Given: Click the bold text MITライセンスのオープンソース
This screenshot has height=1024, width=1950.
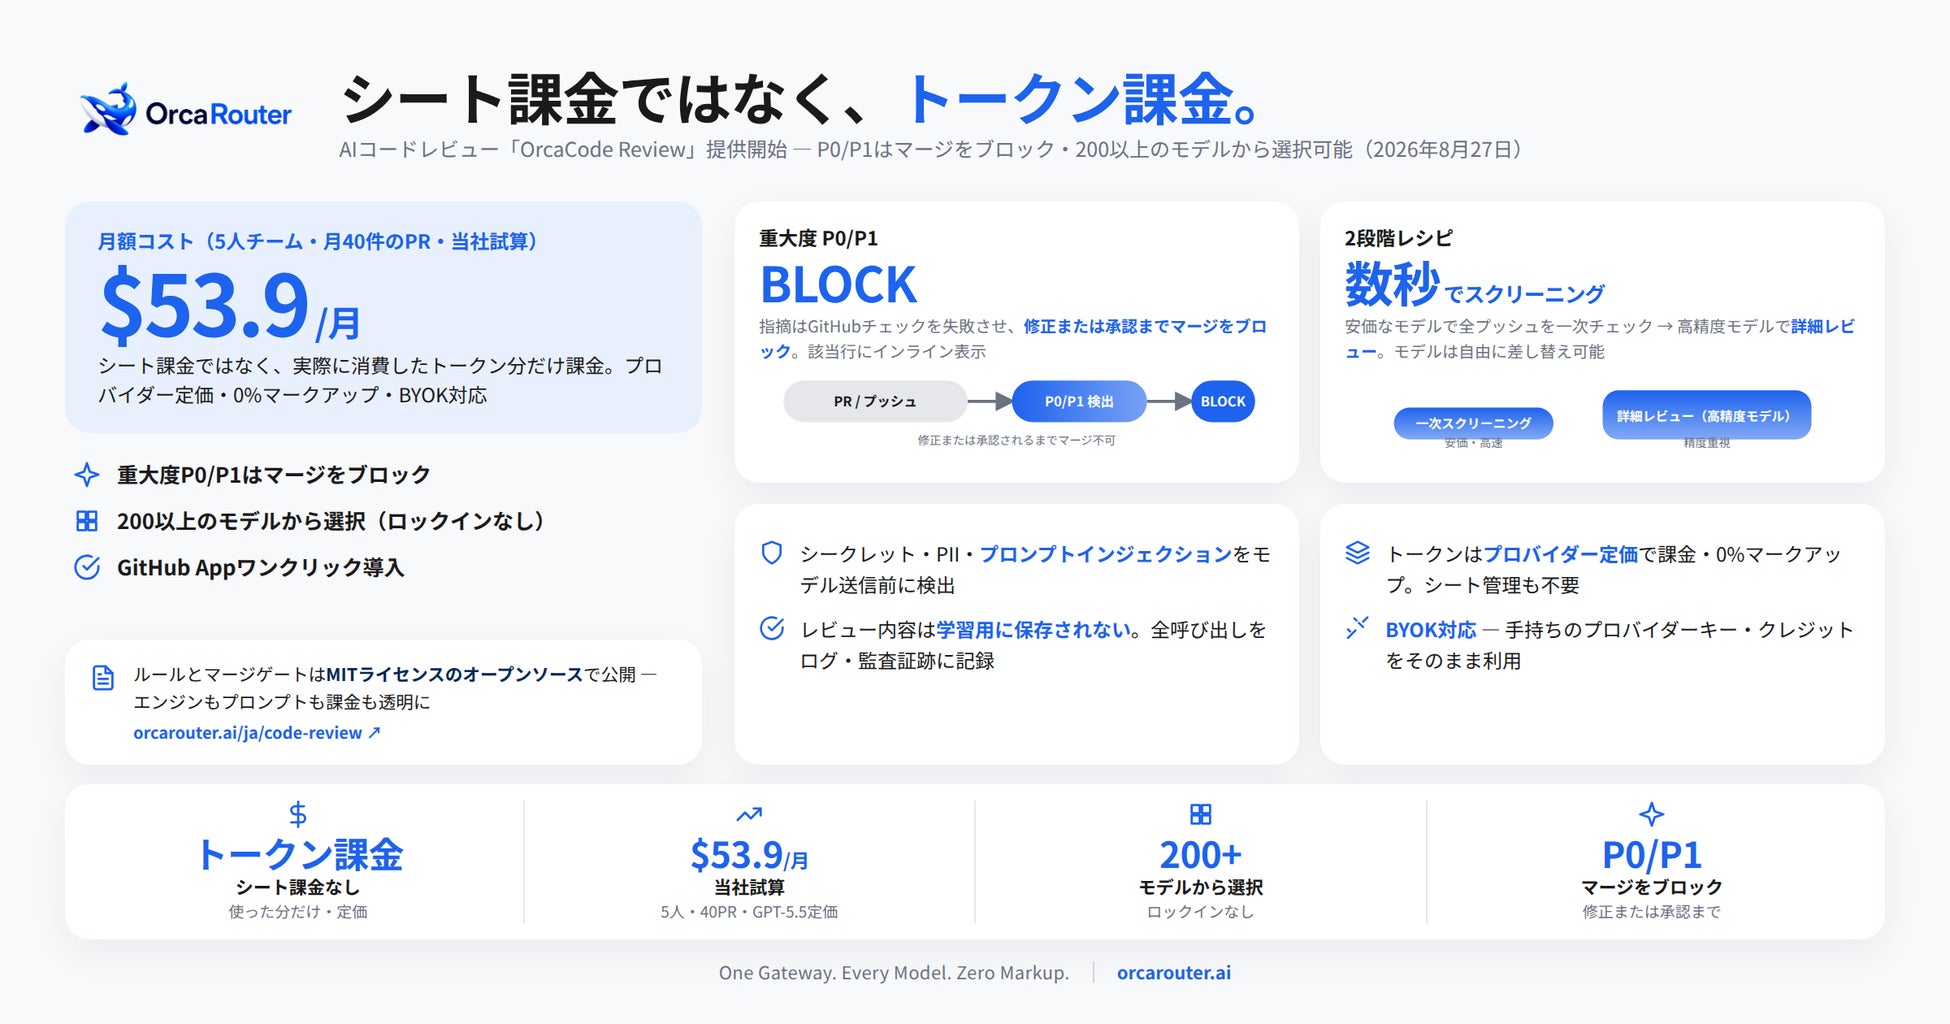Looking at the screenshot, I should 455,674.
